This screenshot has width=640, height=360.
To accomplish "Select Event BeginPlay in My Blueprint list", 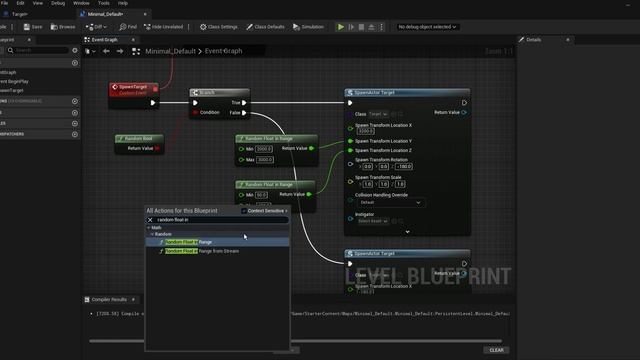I will pos(15,81).
